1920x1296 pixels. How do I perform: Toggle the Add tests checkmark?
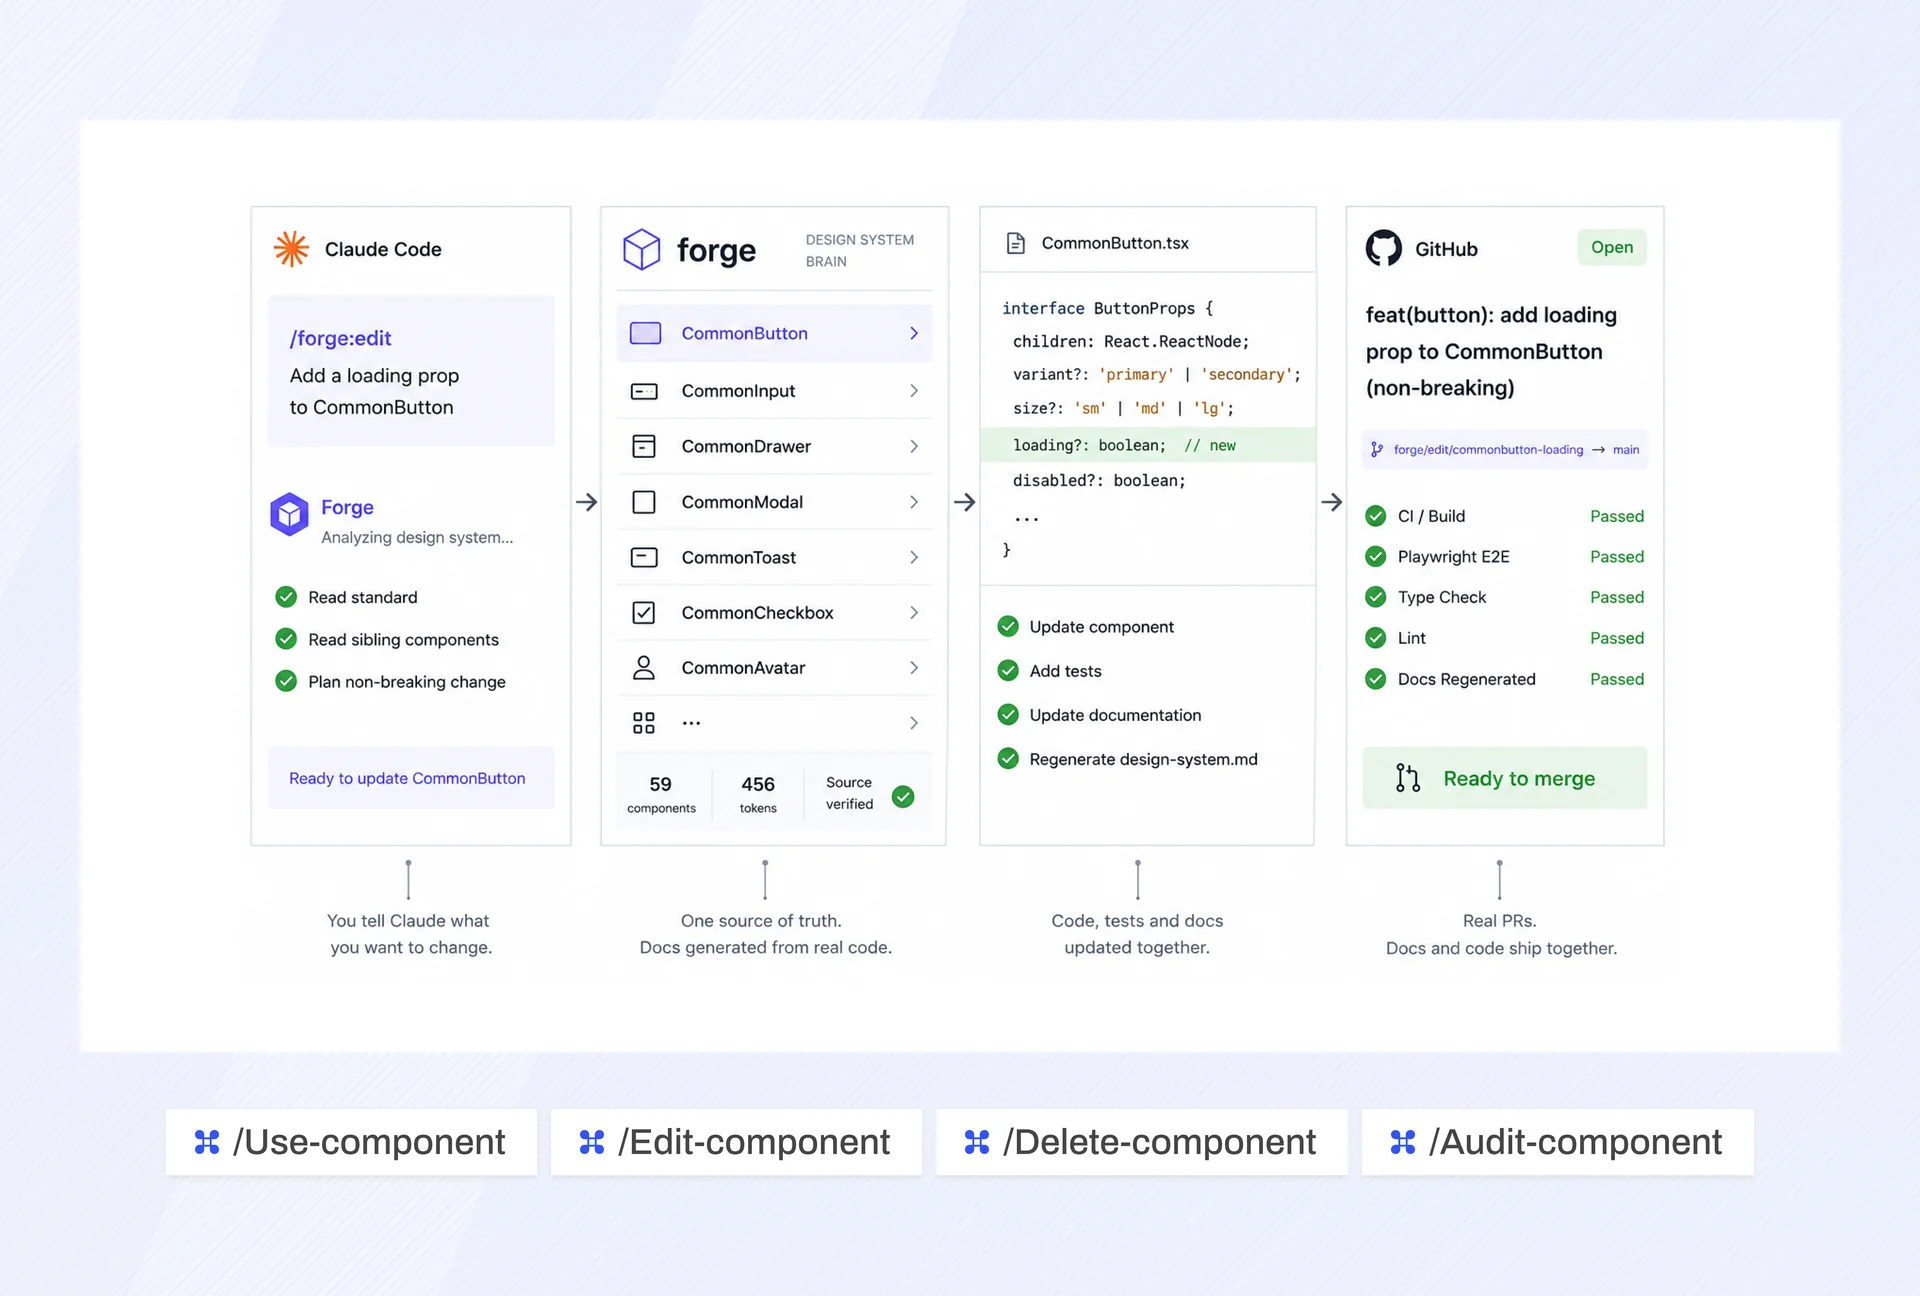click(x=1008, y=671)
